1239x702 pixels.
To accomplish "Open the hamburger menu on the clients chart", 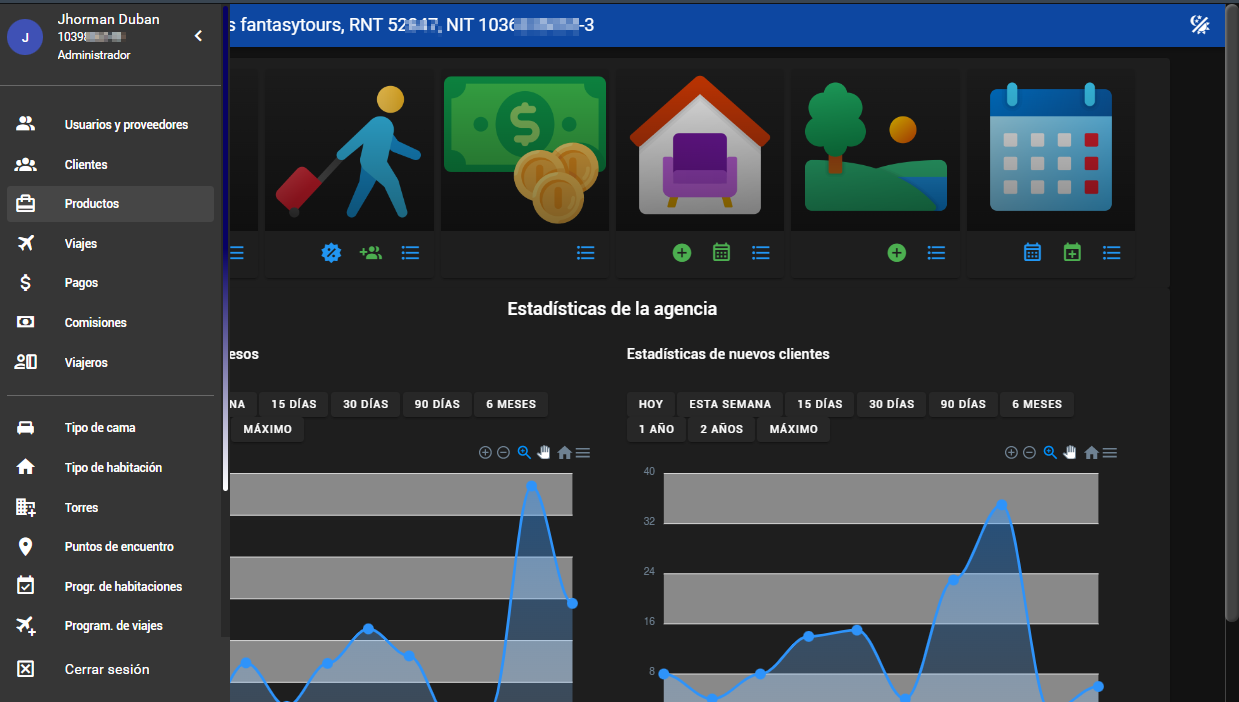I will point(1110,452).
